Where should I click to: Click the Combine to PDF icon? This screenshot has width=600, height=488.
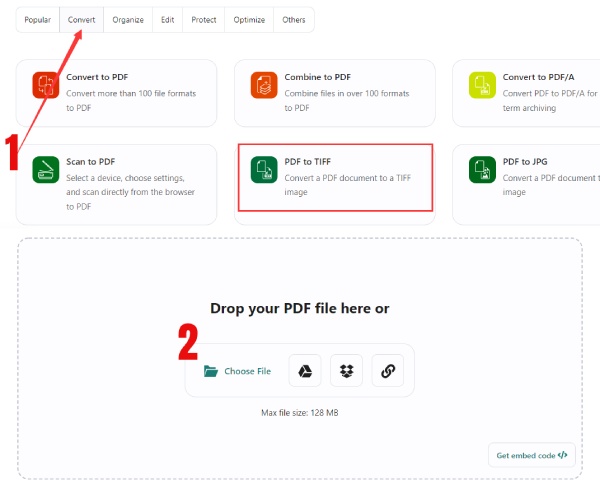point(264,85)
